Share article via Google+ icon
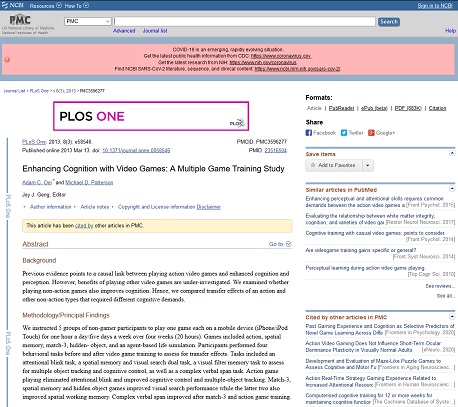Image resolution: width=458 pixels, height=407 pixels. 371,133
